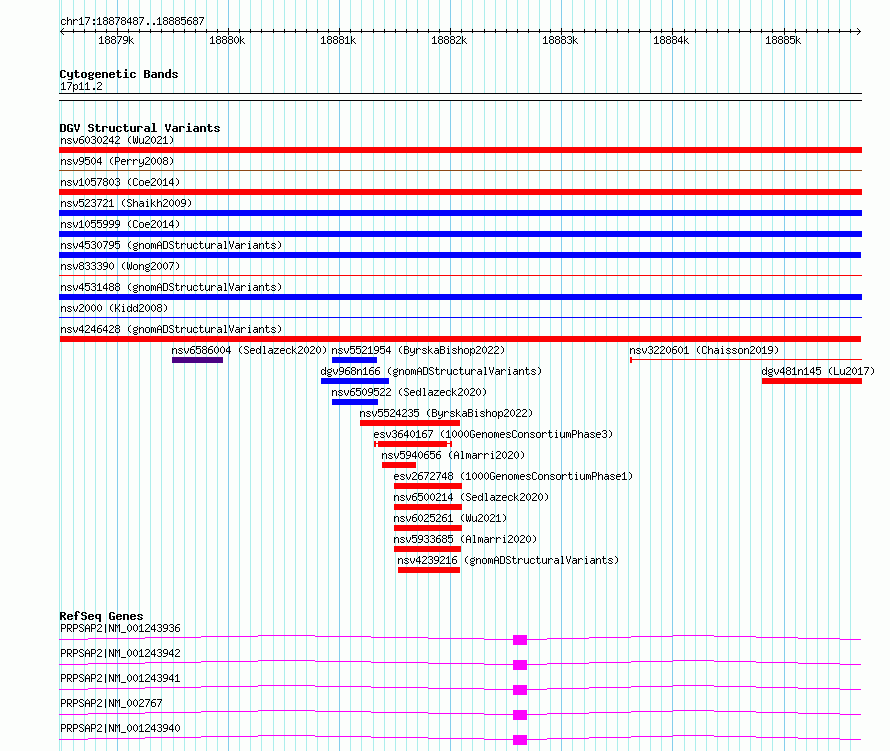Click the purple nsv6586004 variant bar

tap(198, 360)
